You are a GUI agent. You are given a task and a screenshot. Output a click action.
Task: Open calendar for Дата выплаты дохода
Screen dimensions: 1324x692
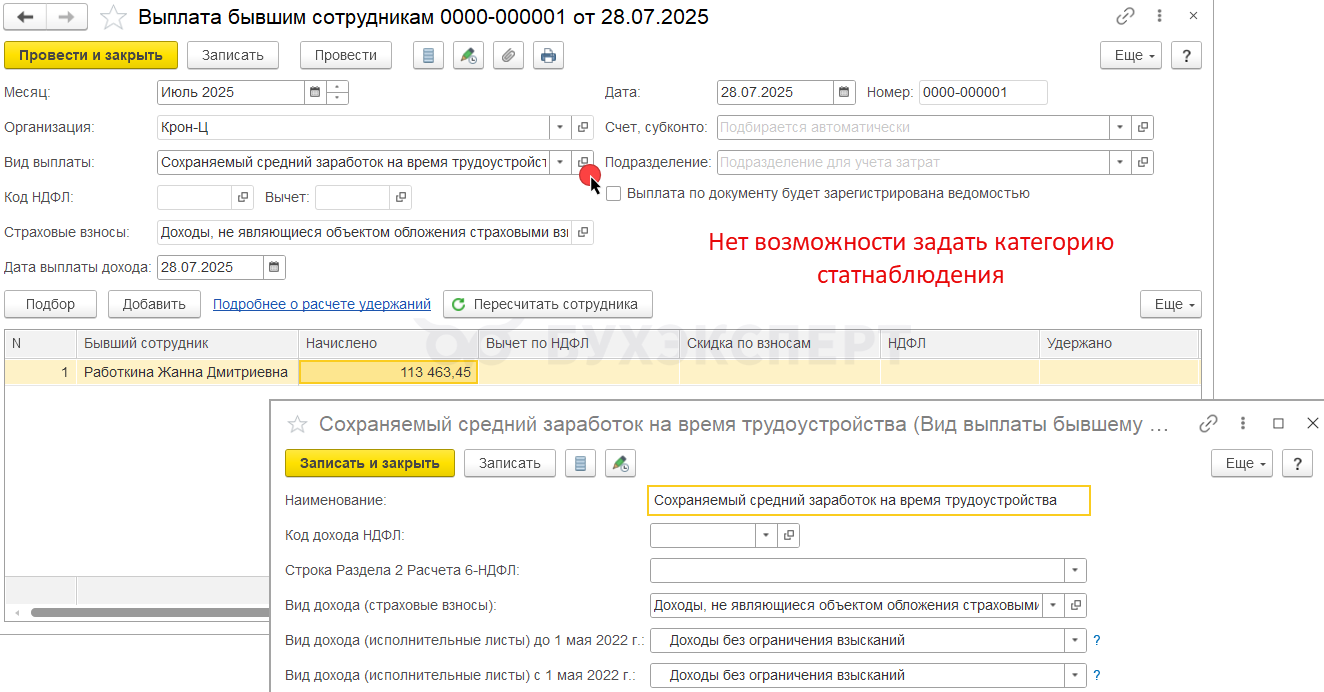pyautogui.click(x=274, y=267)
